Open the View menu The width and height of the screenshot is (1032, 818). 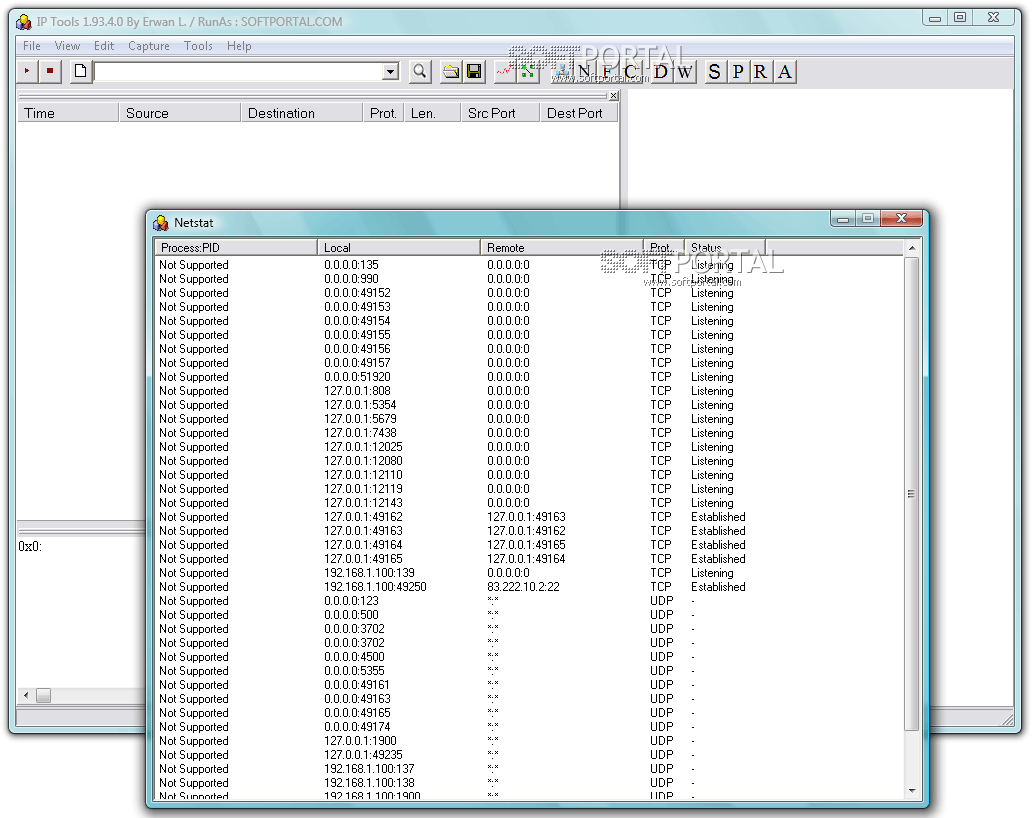click(67, 46)
